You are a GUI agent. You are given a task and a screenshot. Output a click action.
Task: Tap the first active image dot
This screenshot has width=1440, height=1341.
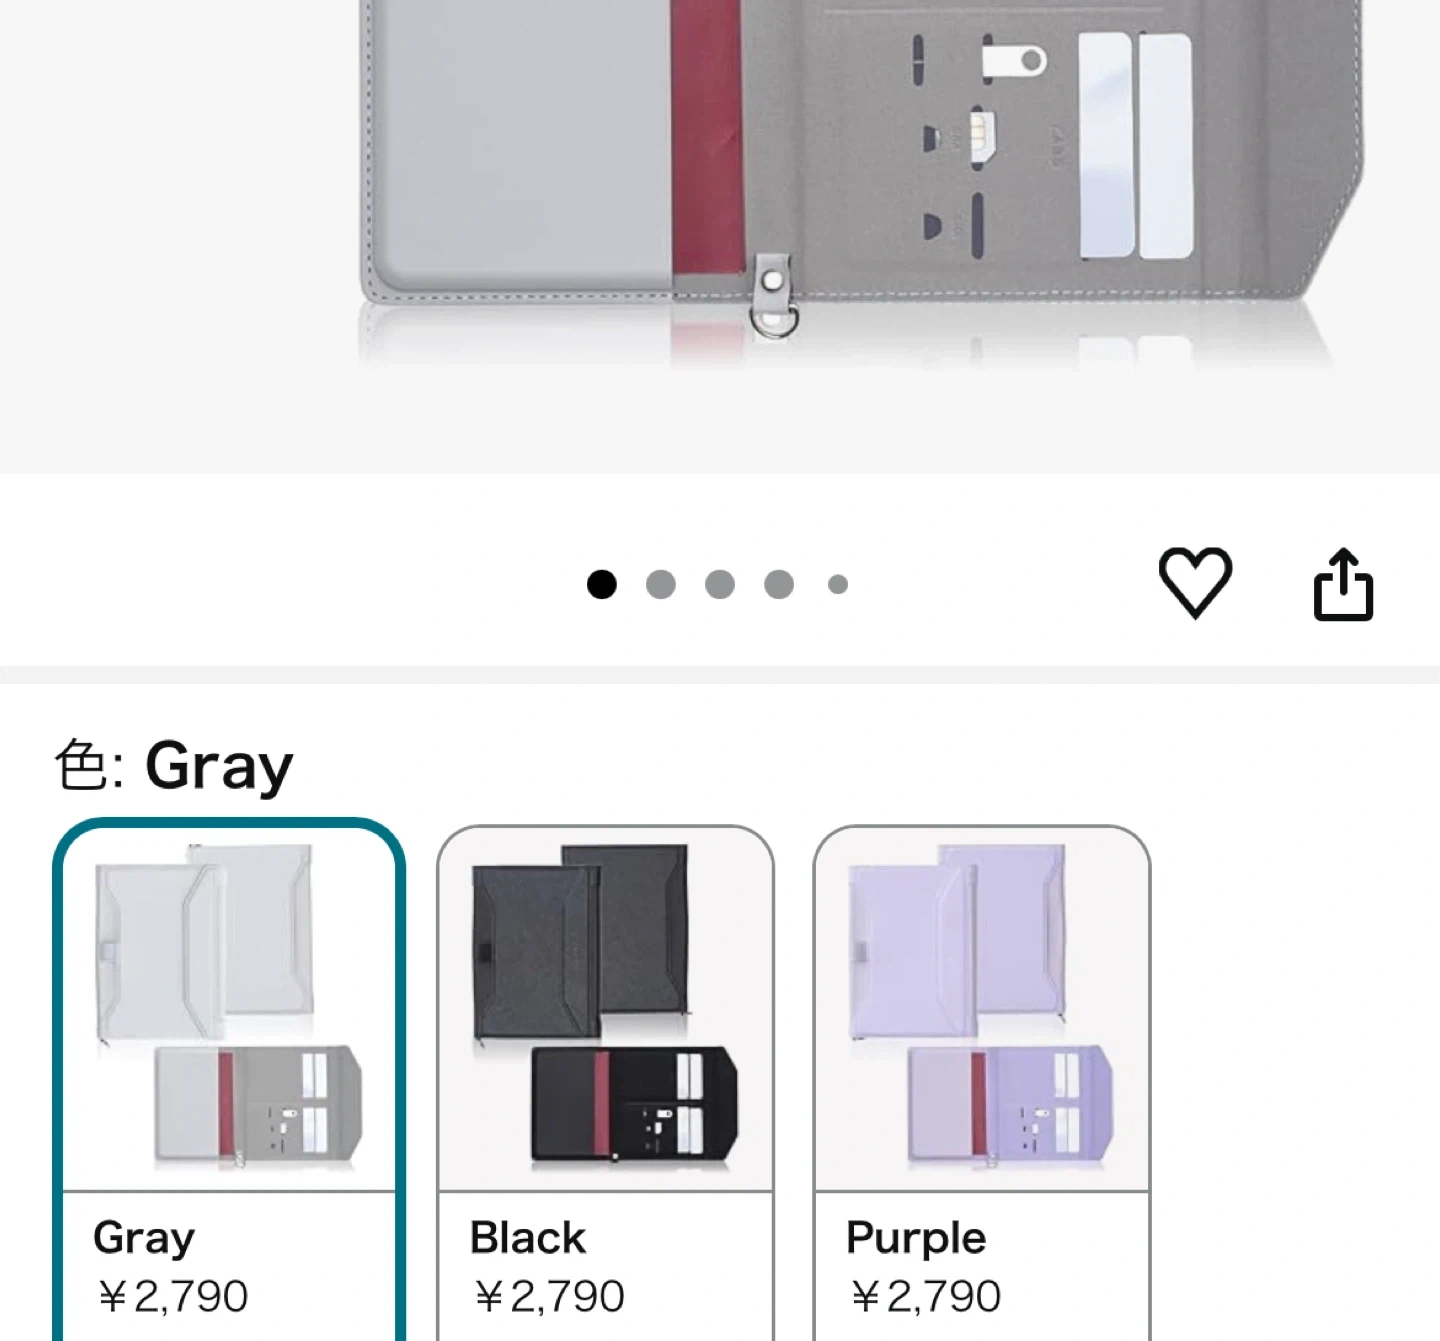(602, 584)
